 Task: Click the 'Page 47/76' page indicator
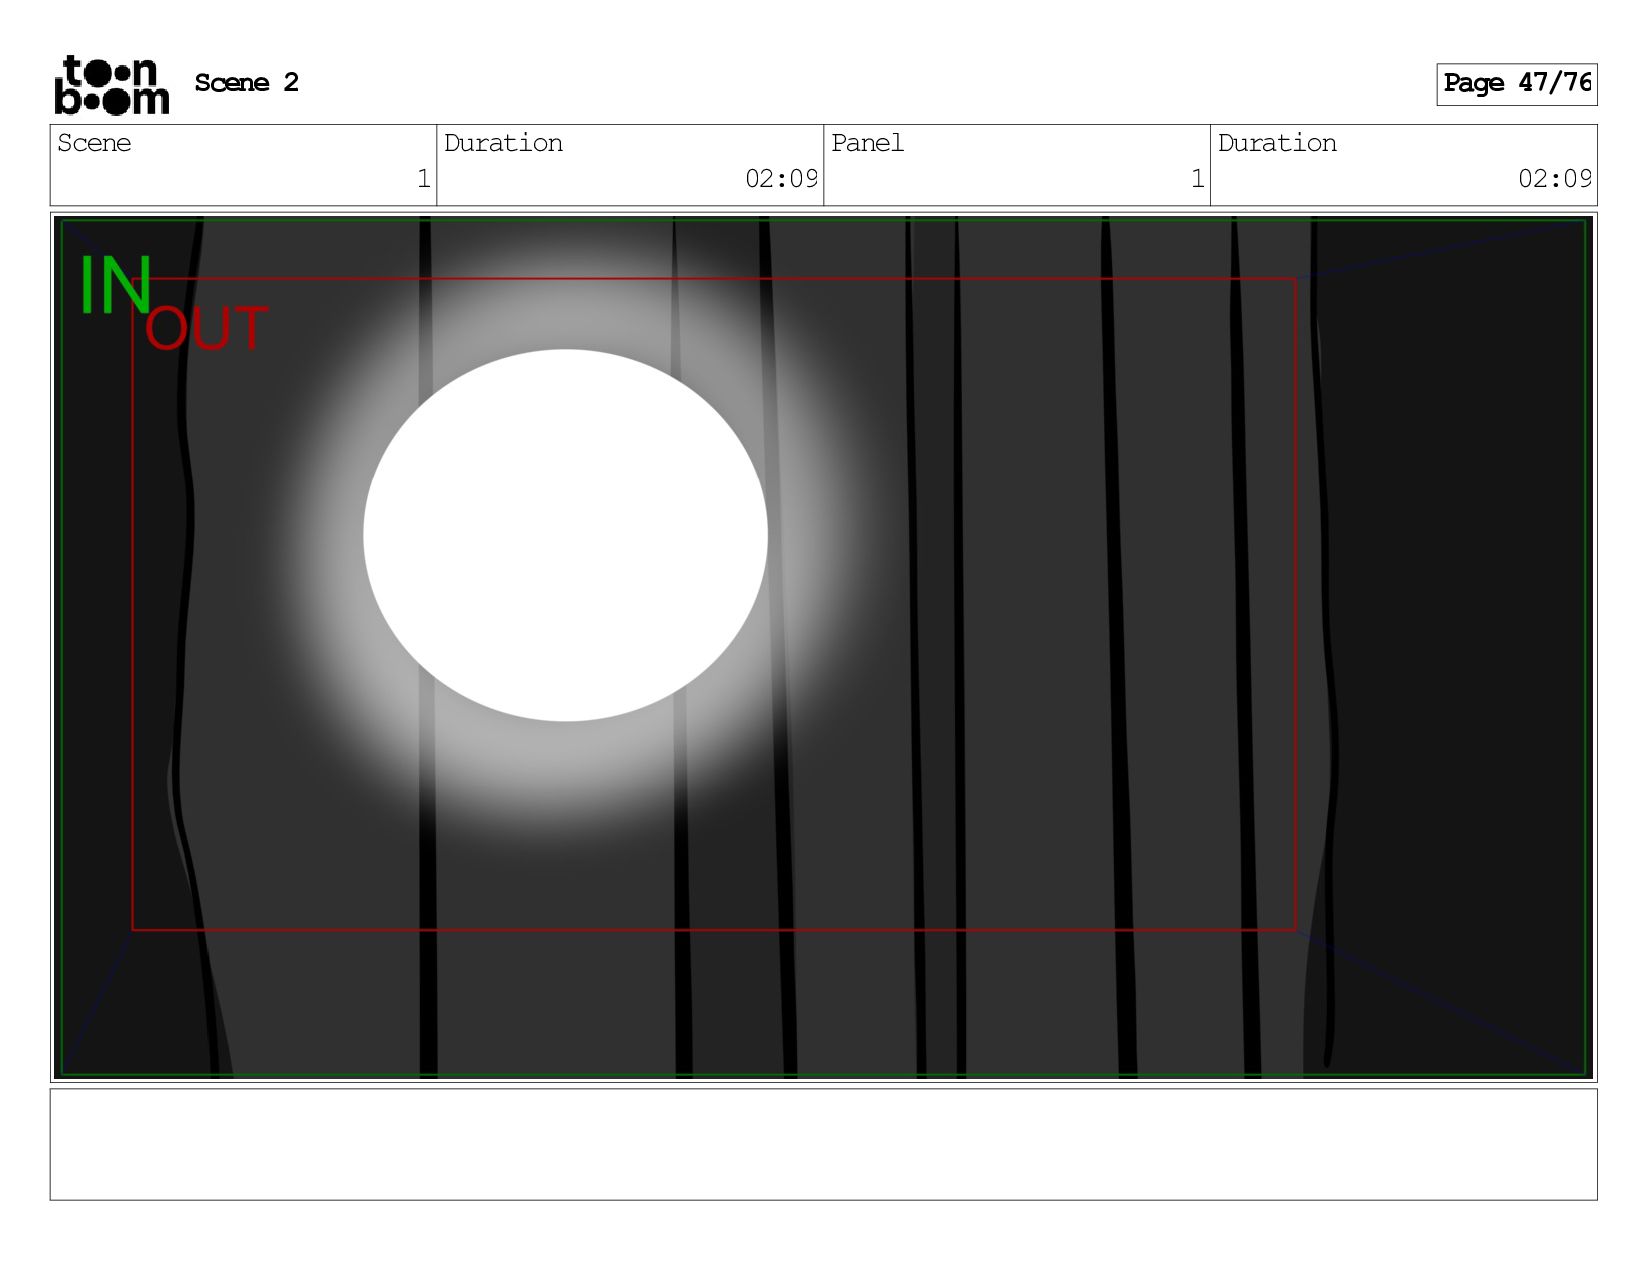pos(1517,84)
